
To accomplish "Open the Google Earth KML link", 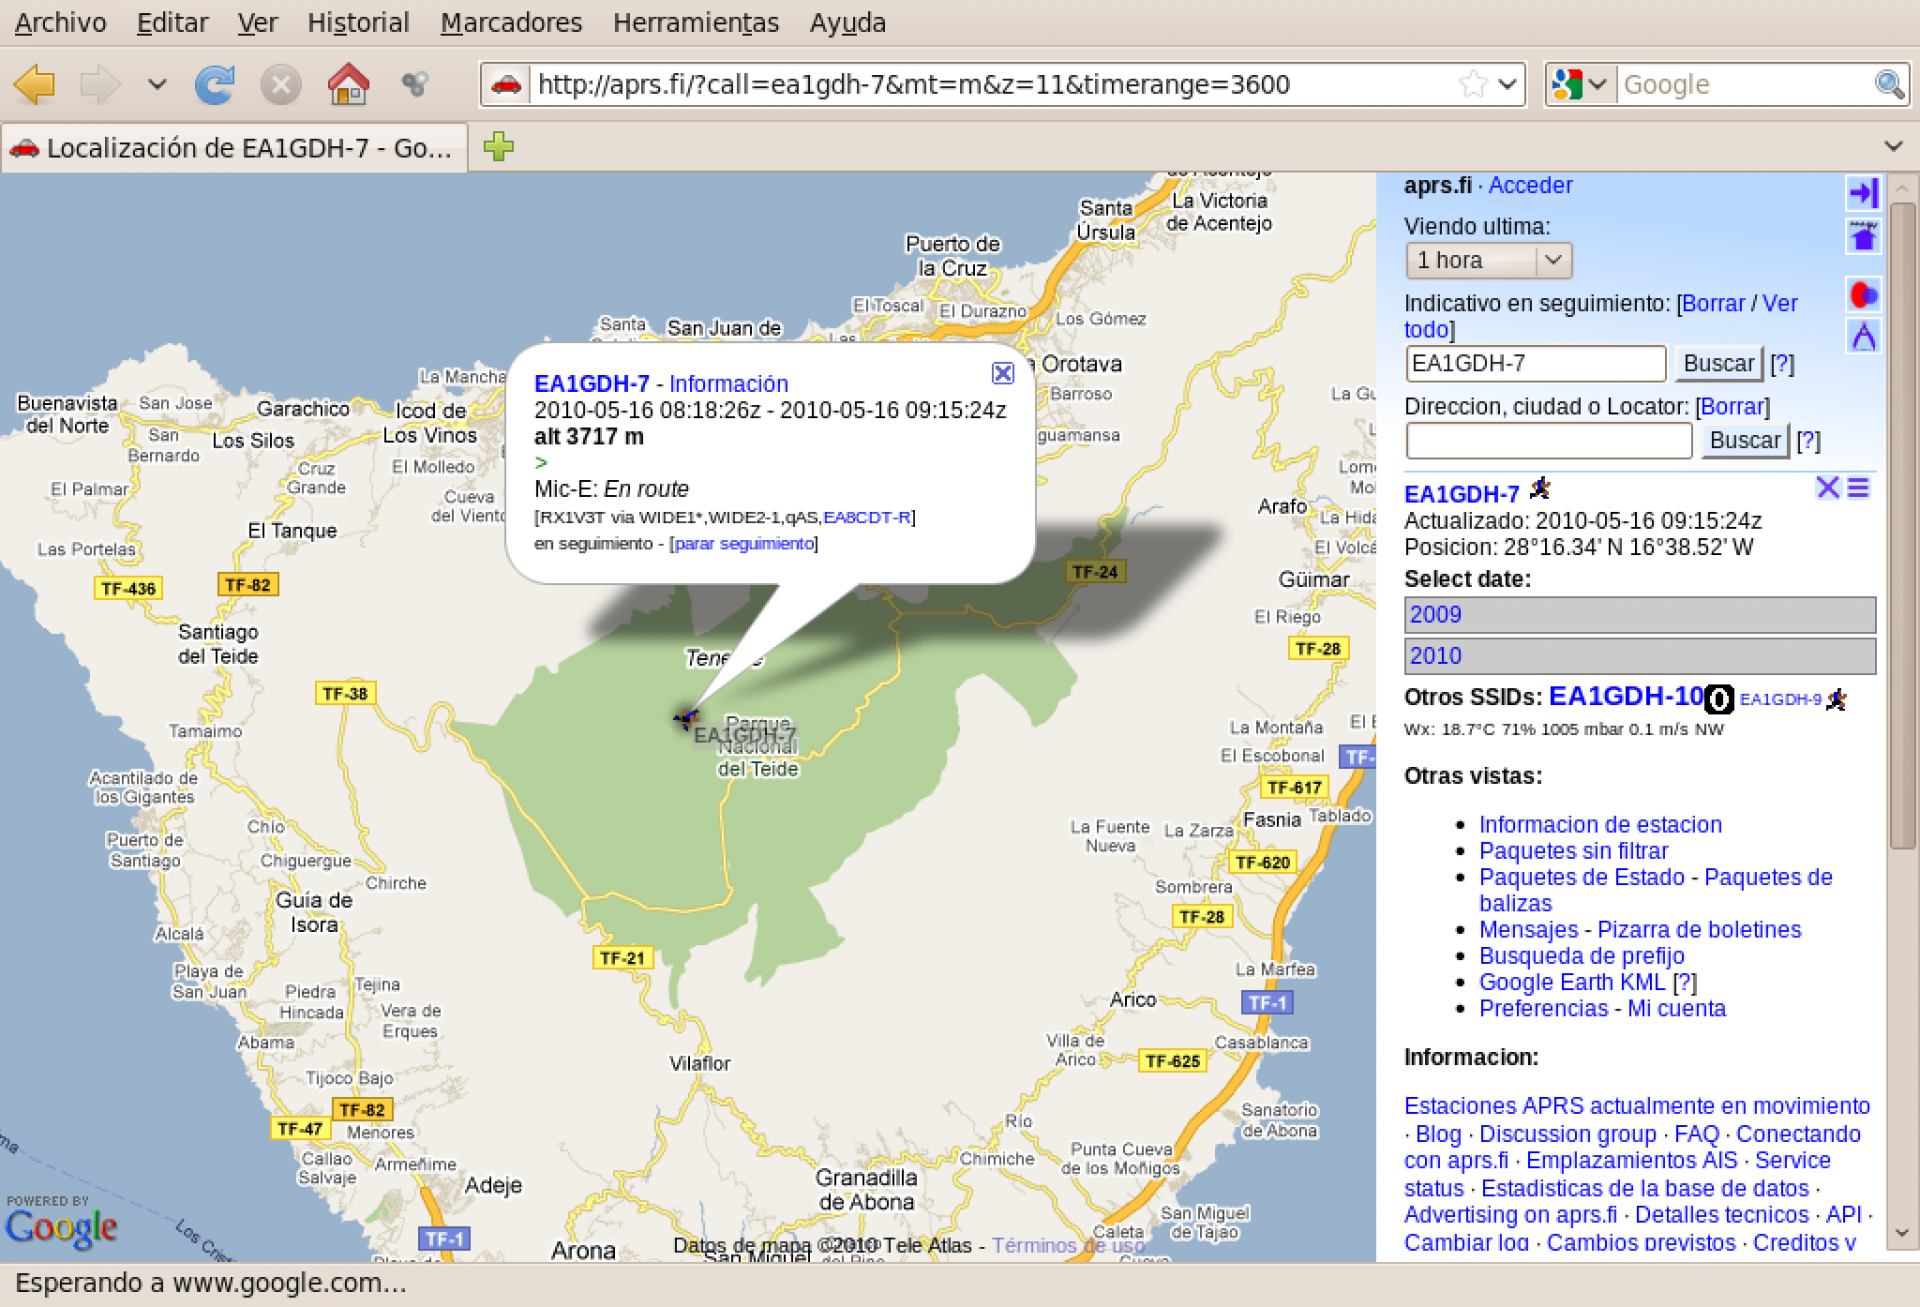I will [x=1572, y=982].
